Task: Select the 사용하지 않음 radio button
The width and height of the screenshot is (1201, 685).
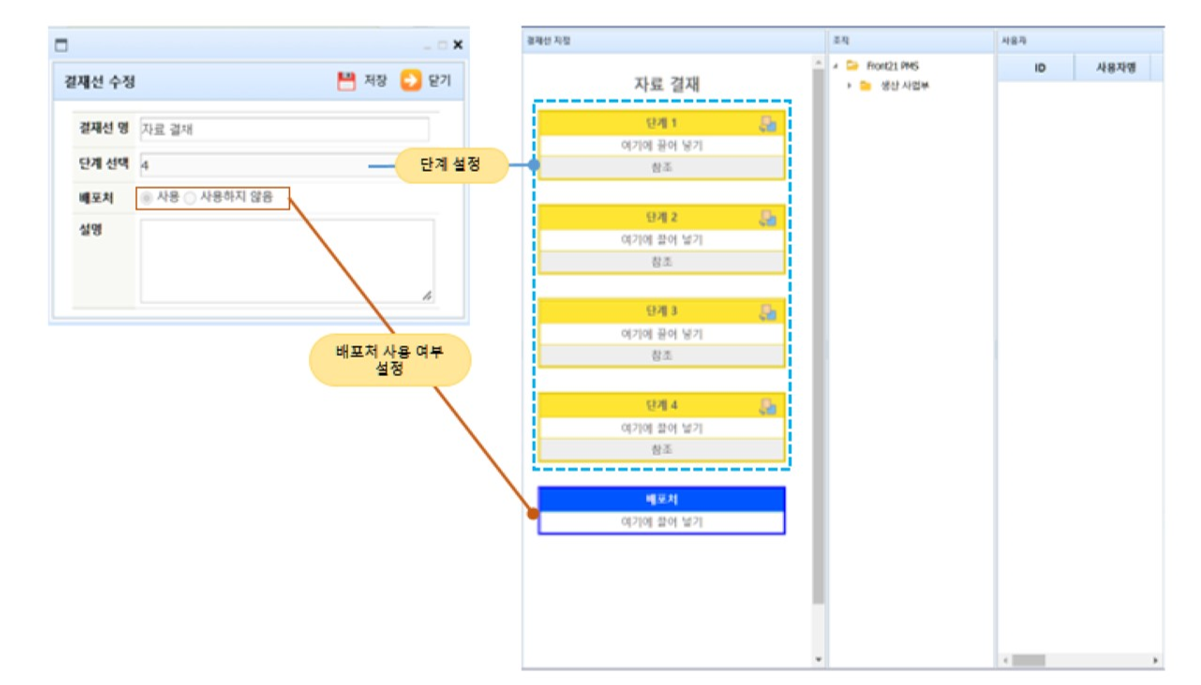Action: 190,198
